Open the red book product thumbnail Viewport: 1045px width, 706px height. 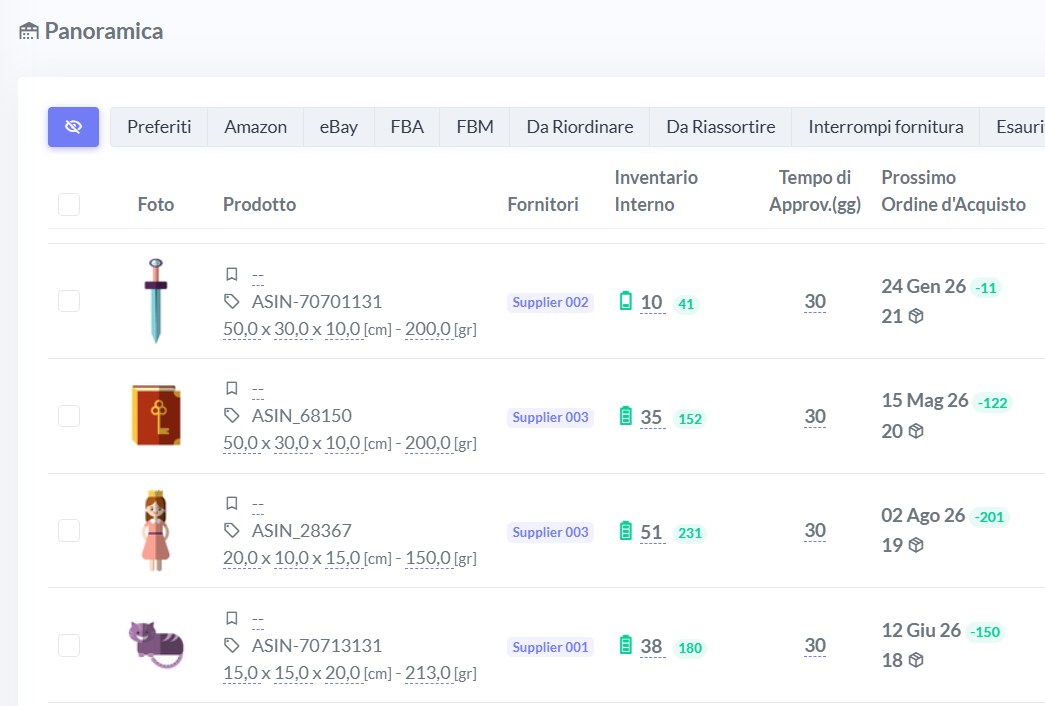(156, 415)
